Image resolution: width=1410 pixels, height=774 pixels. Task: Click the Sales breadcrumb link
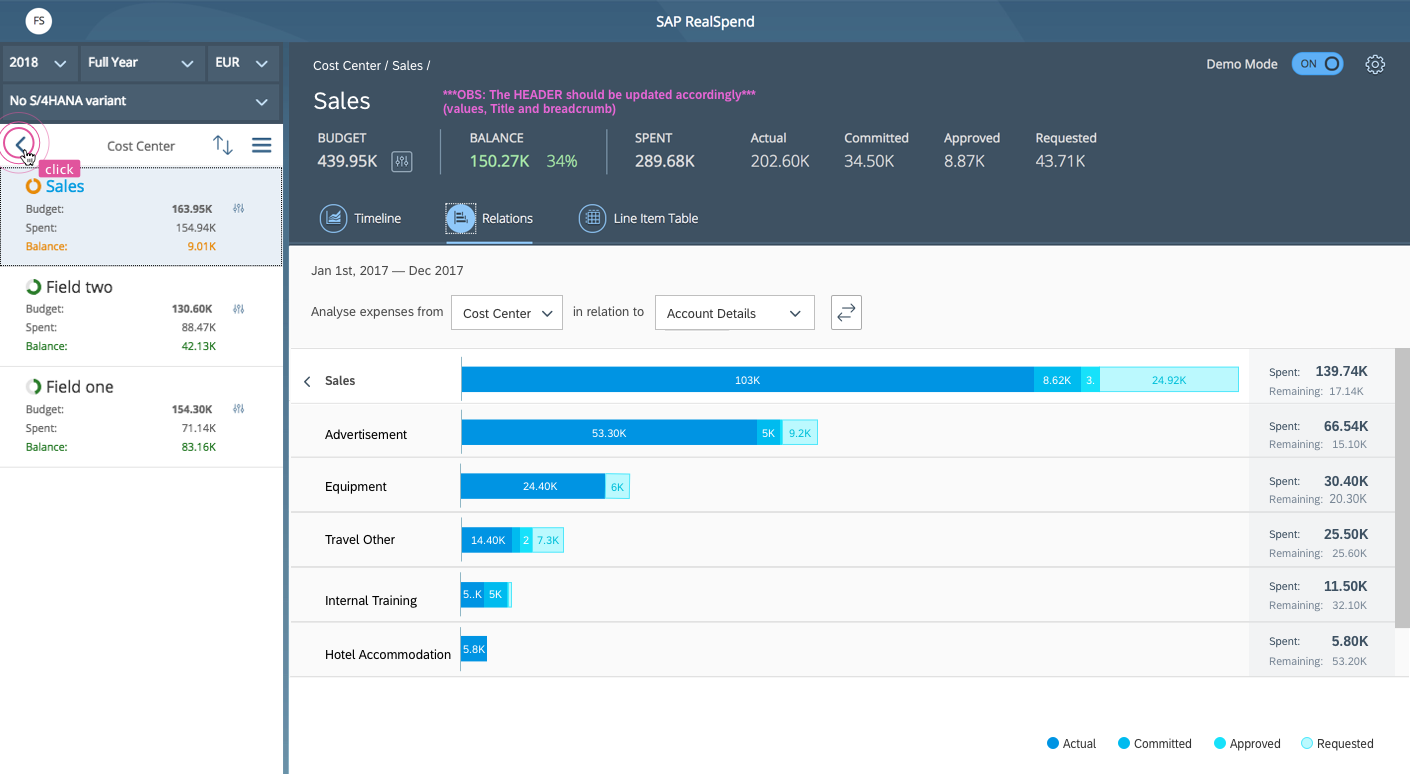(407, 66)
